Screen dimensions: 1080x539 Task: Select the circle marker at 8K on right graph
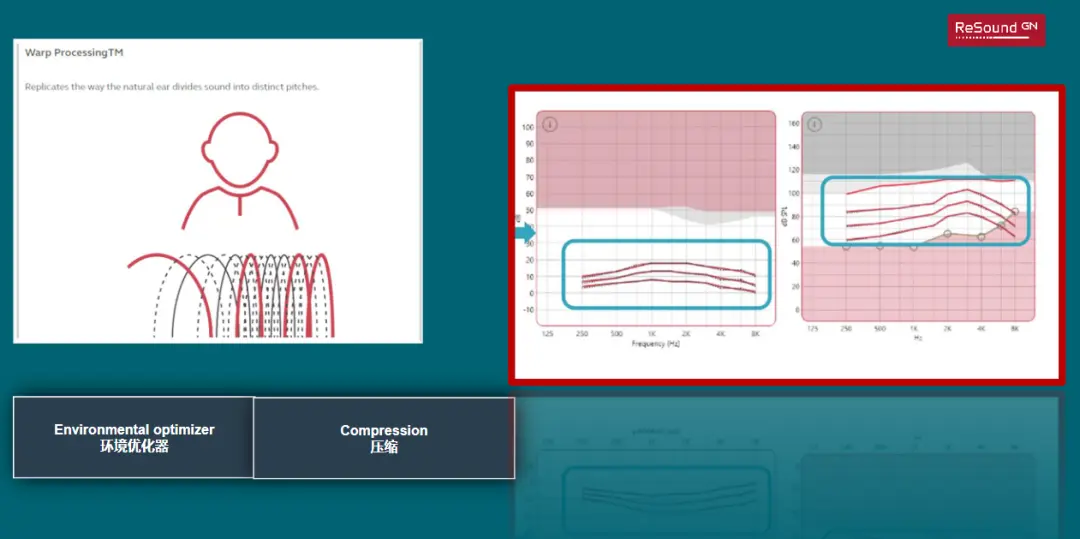tap(1014, 212)
